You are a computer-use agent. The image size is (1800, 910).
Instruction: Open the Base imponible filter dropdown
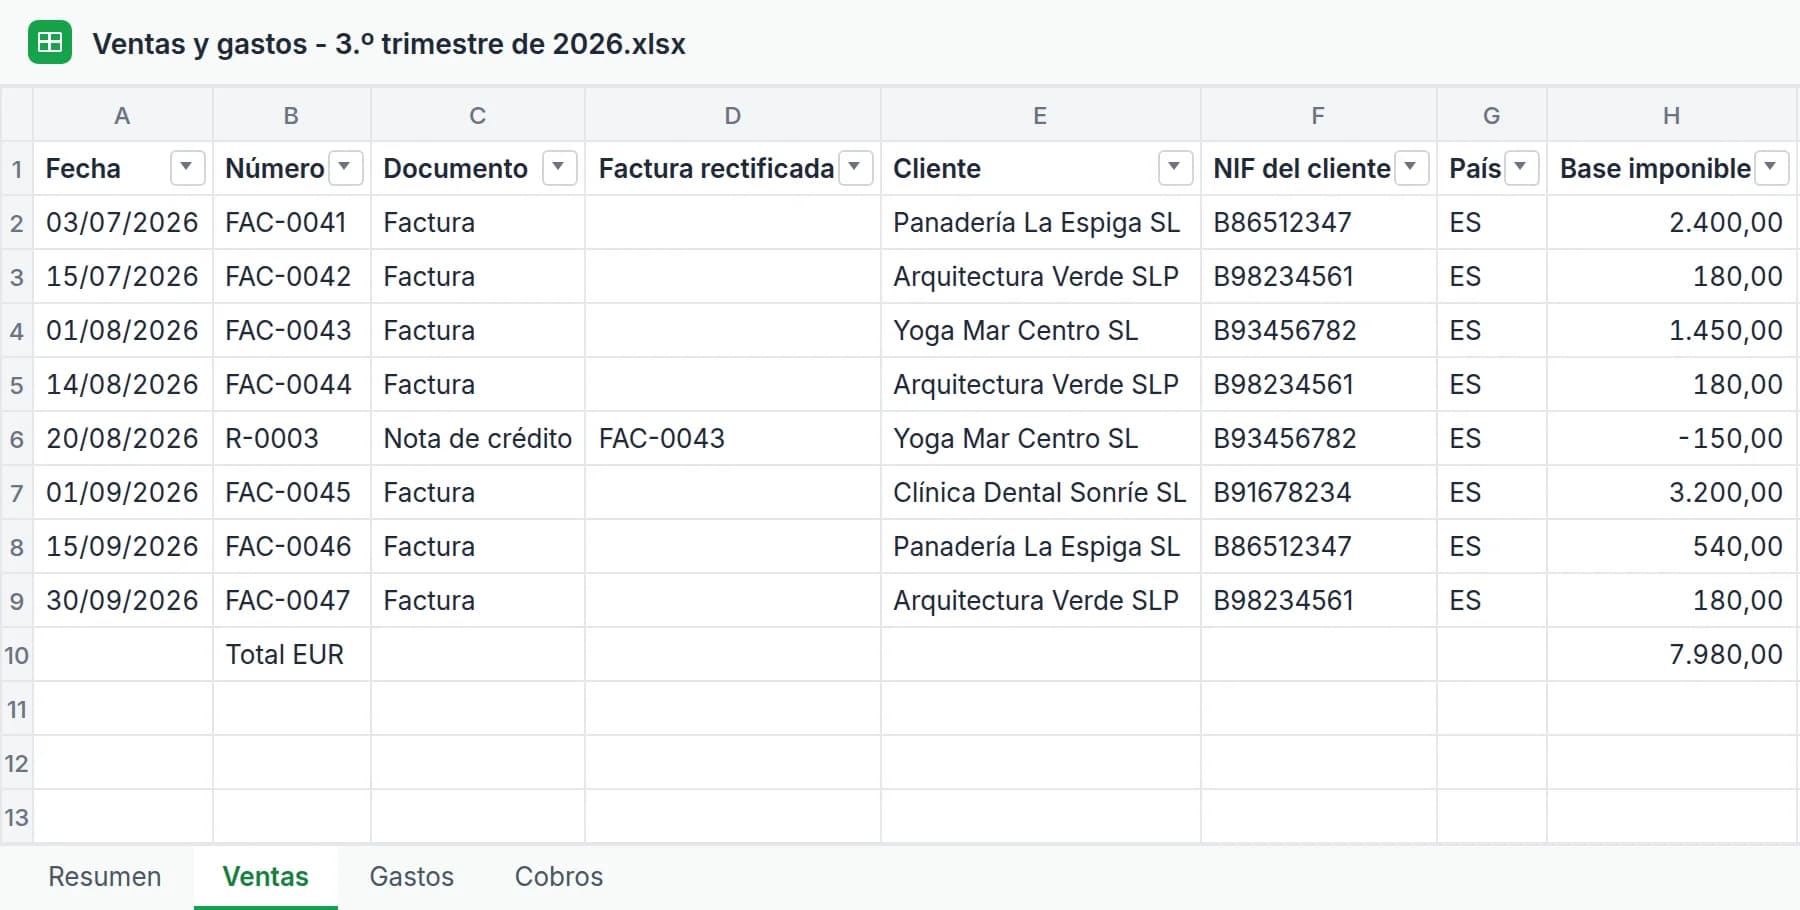click(1771, 167)
